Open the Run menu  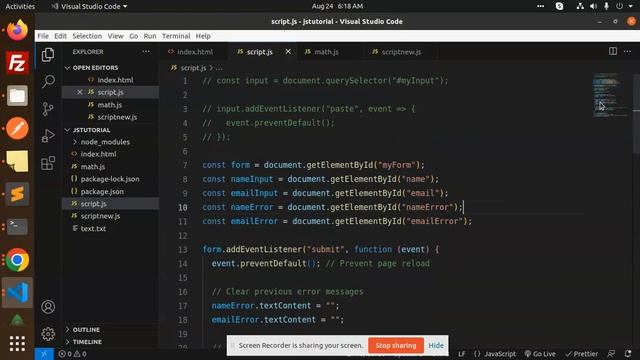(x=150, y=36)
